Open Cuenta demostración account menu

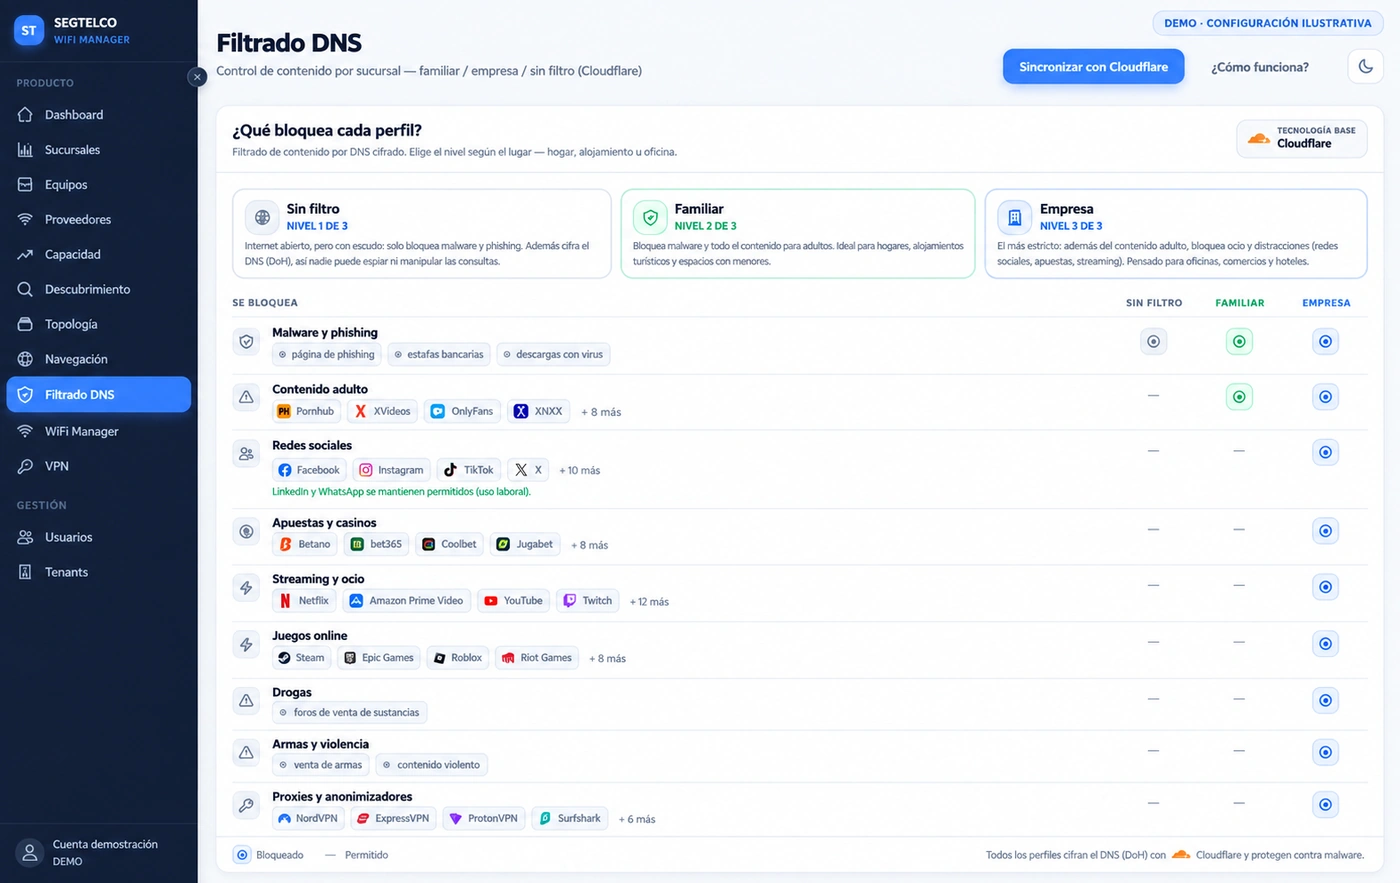click(98, 852)
